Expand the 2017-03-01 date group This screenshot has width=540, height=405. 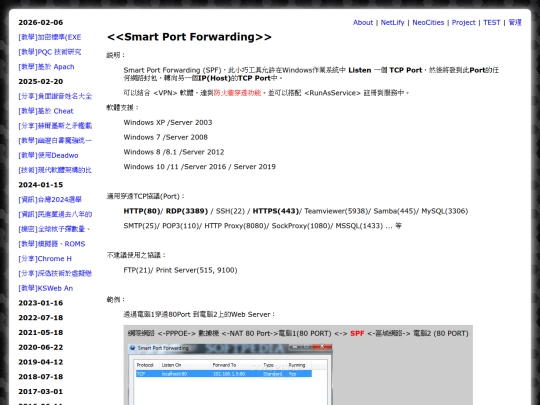pos(41,392)
